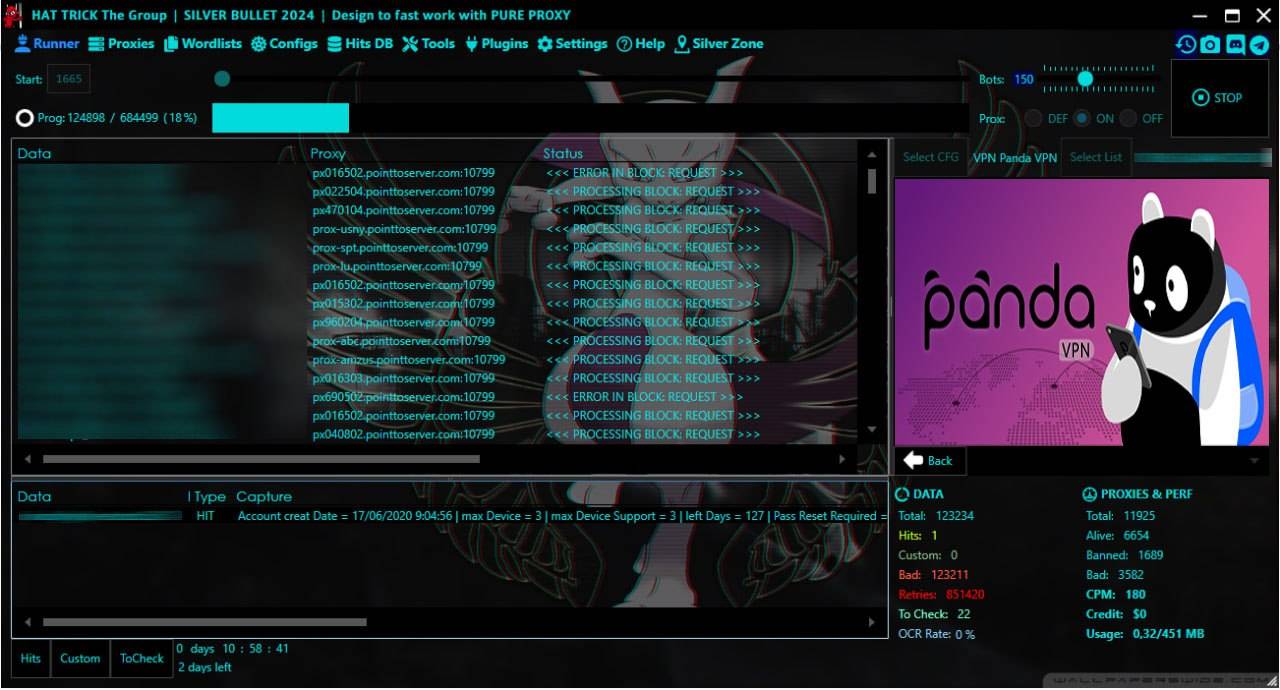Screen dimensions: 1280x690
Task: Click the Retries value 851420
Action: [x=965, y=594]
